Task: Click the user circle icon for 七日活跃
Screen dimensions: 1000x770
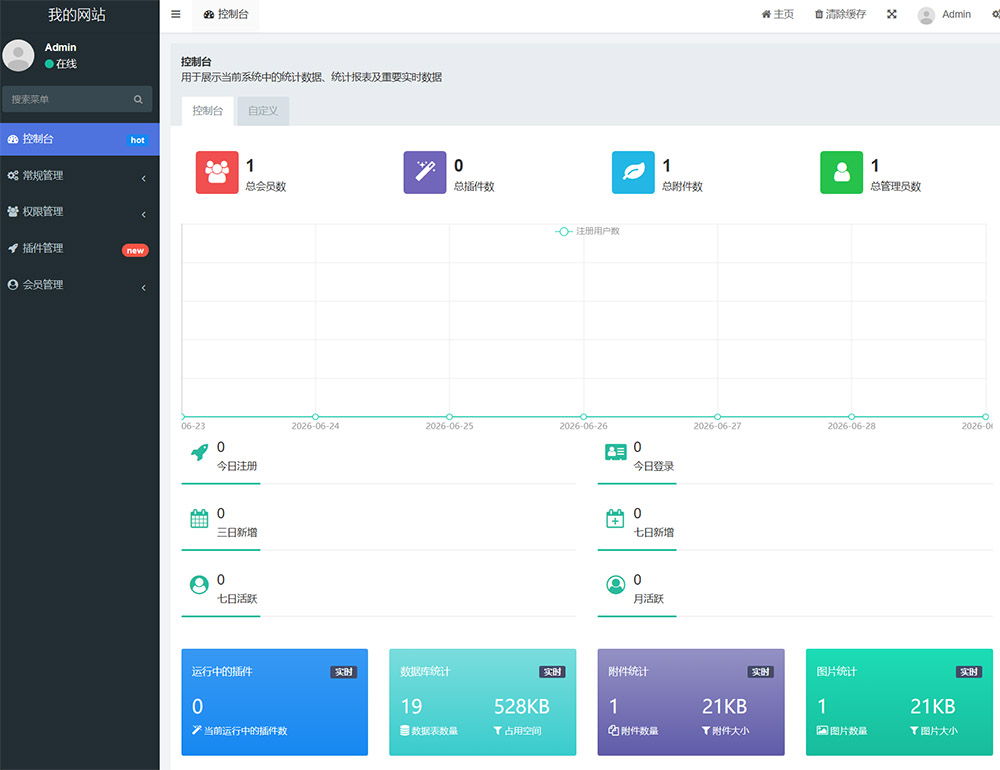Action: coord(199,585)
